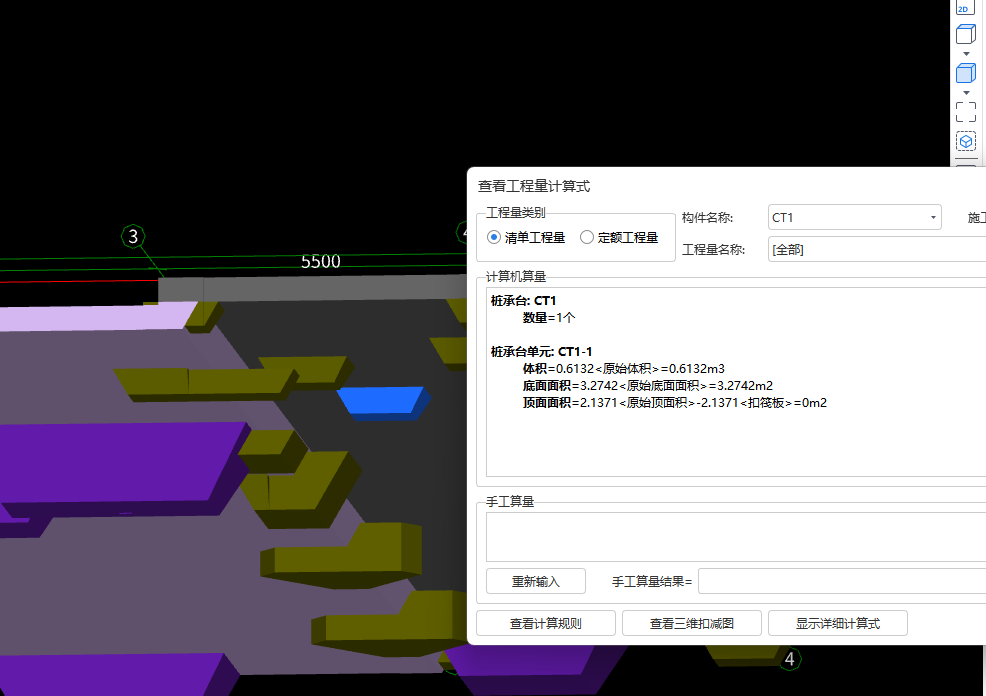Select the dashed rectangle selection icon
This screenshot has width=986, height=696.
[964, 111]
